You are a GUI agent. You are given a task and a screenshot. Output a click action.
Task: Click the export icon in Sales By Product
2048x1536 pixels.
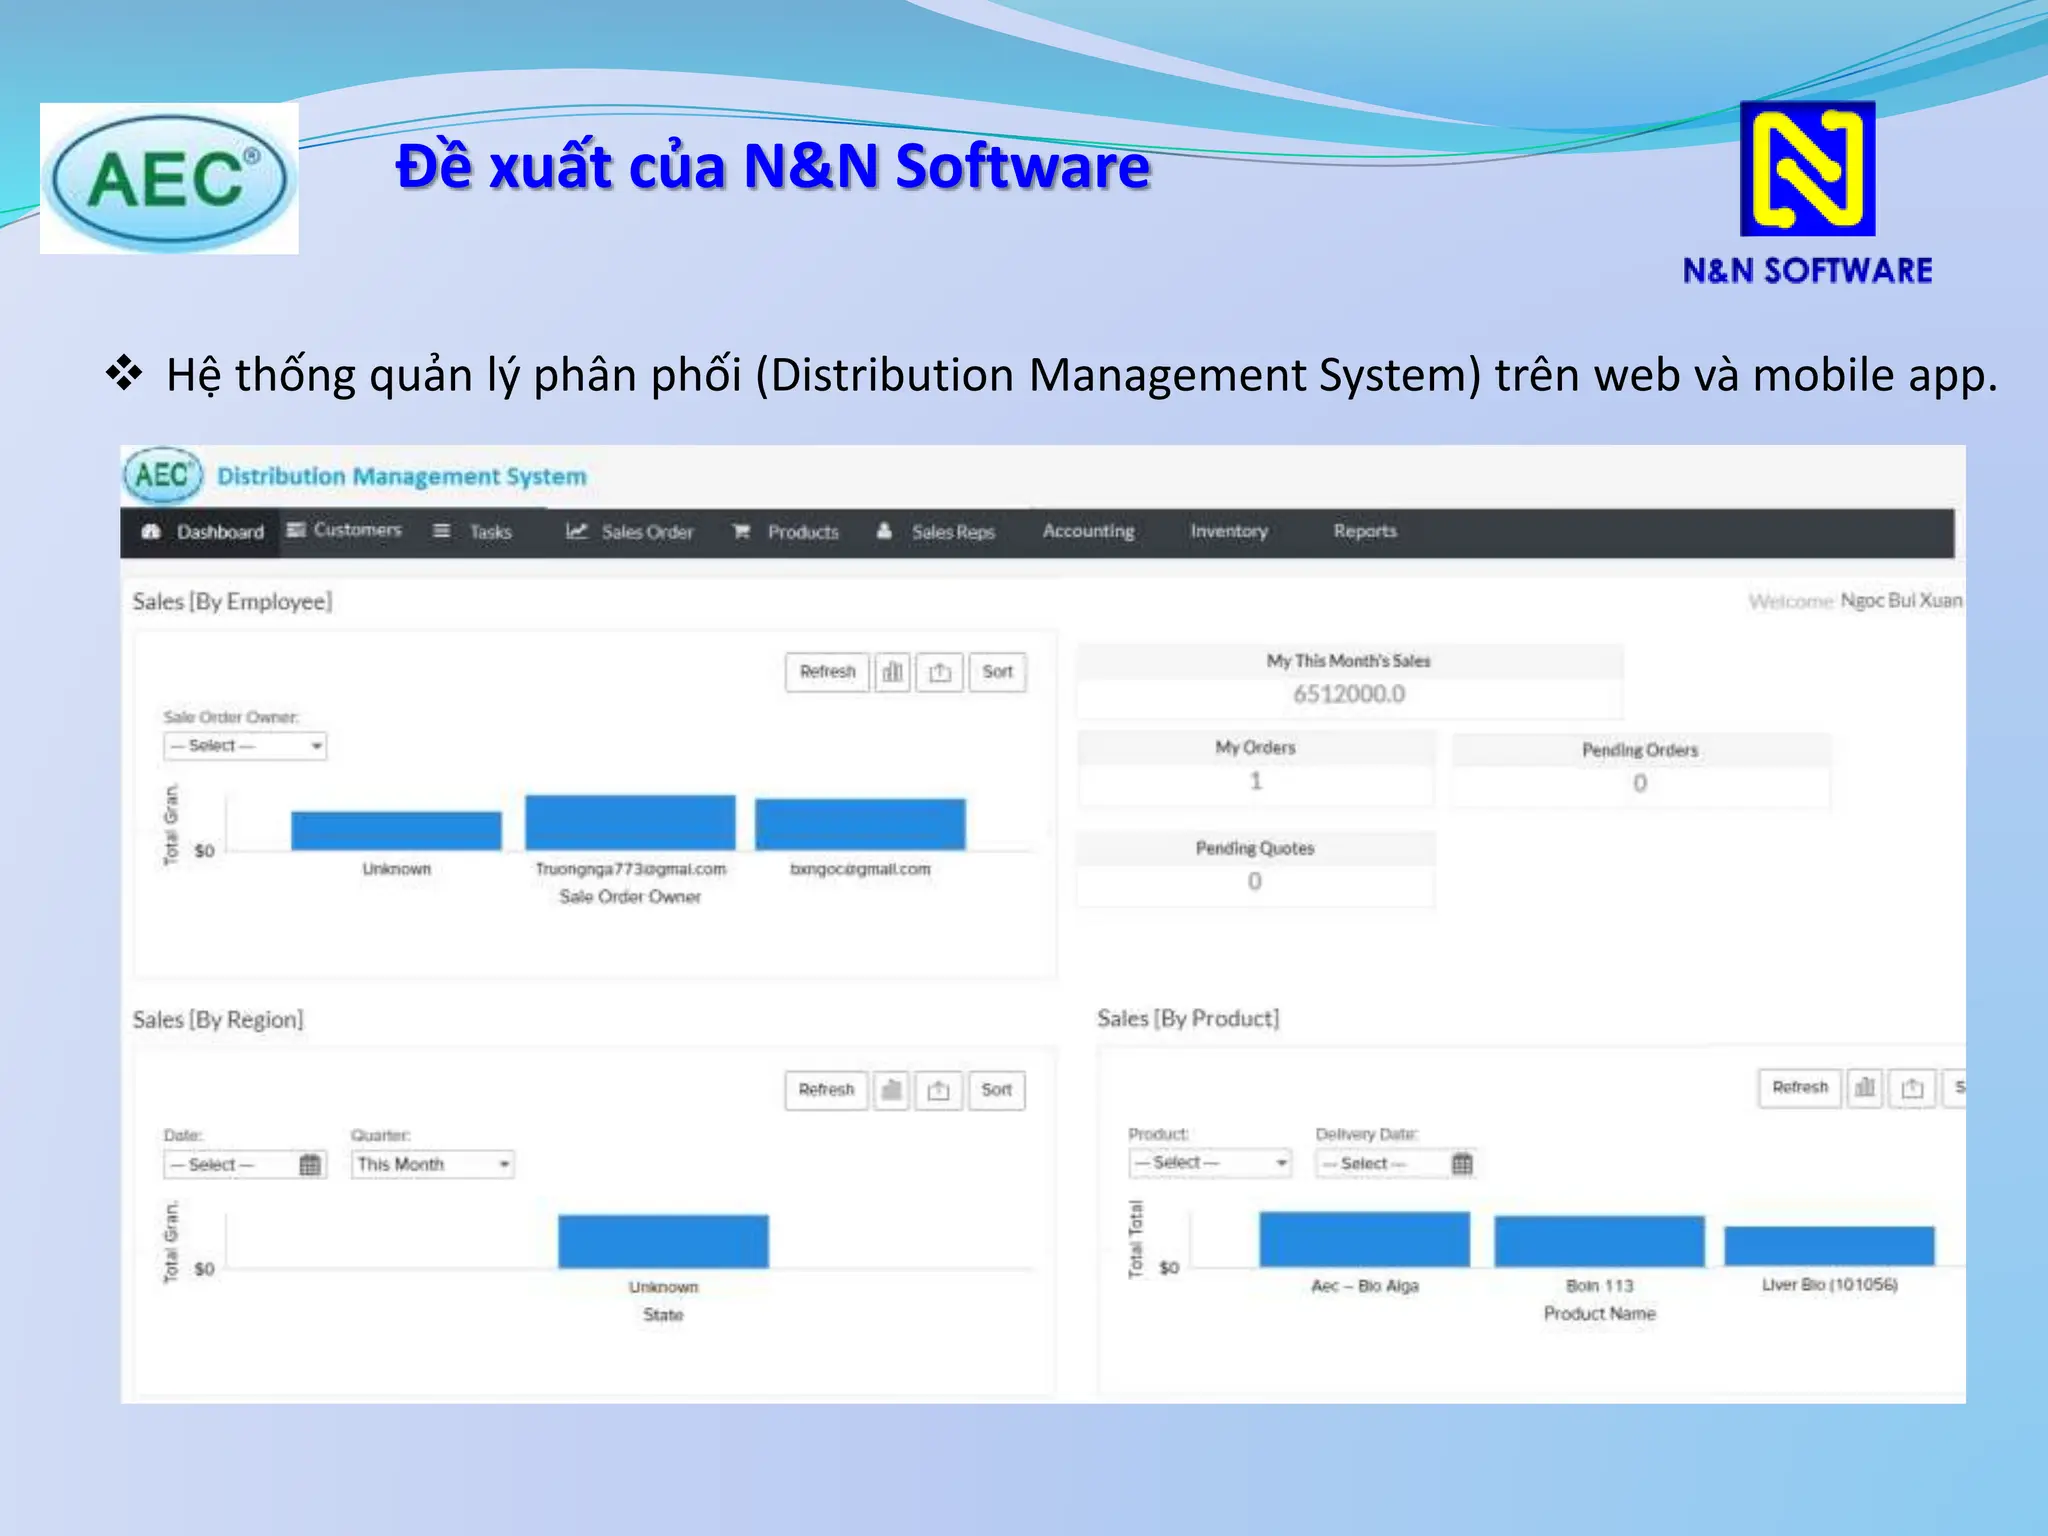click(x=1912, y=1087)
